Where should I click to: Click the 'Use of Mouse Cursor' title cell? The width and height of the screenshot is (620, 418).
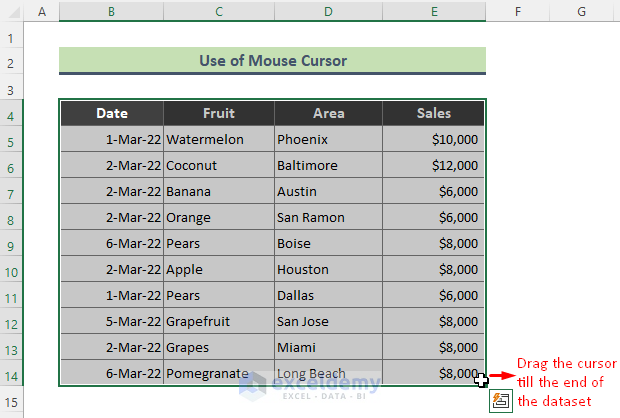coord(272,61)
